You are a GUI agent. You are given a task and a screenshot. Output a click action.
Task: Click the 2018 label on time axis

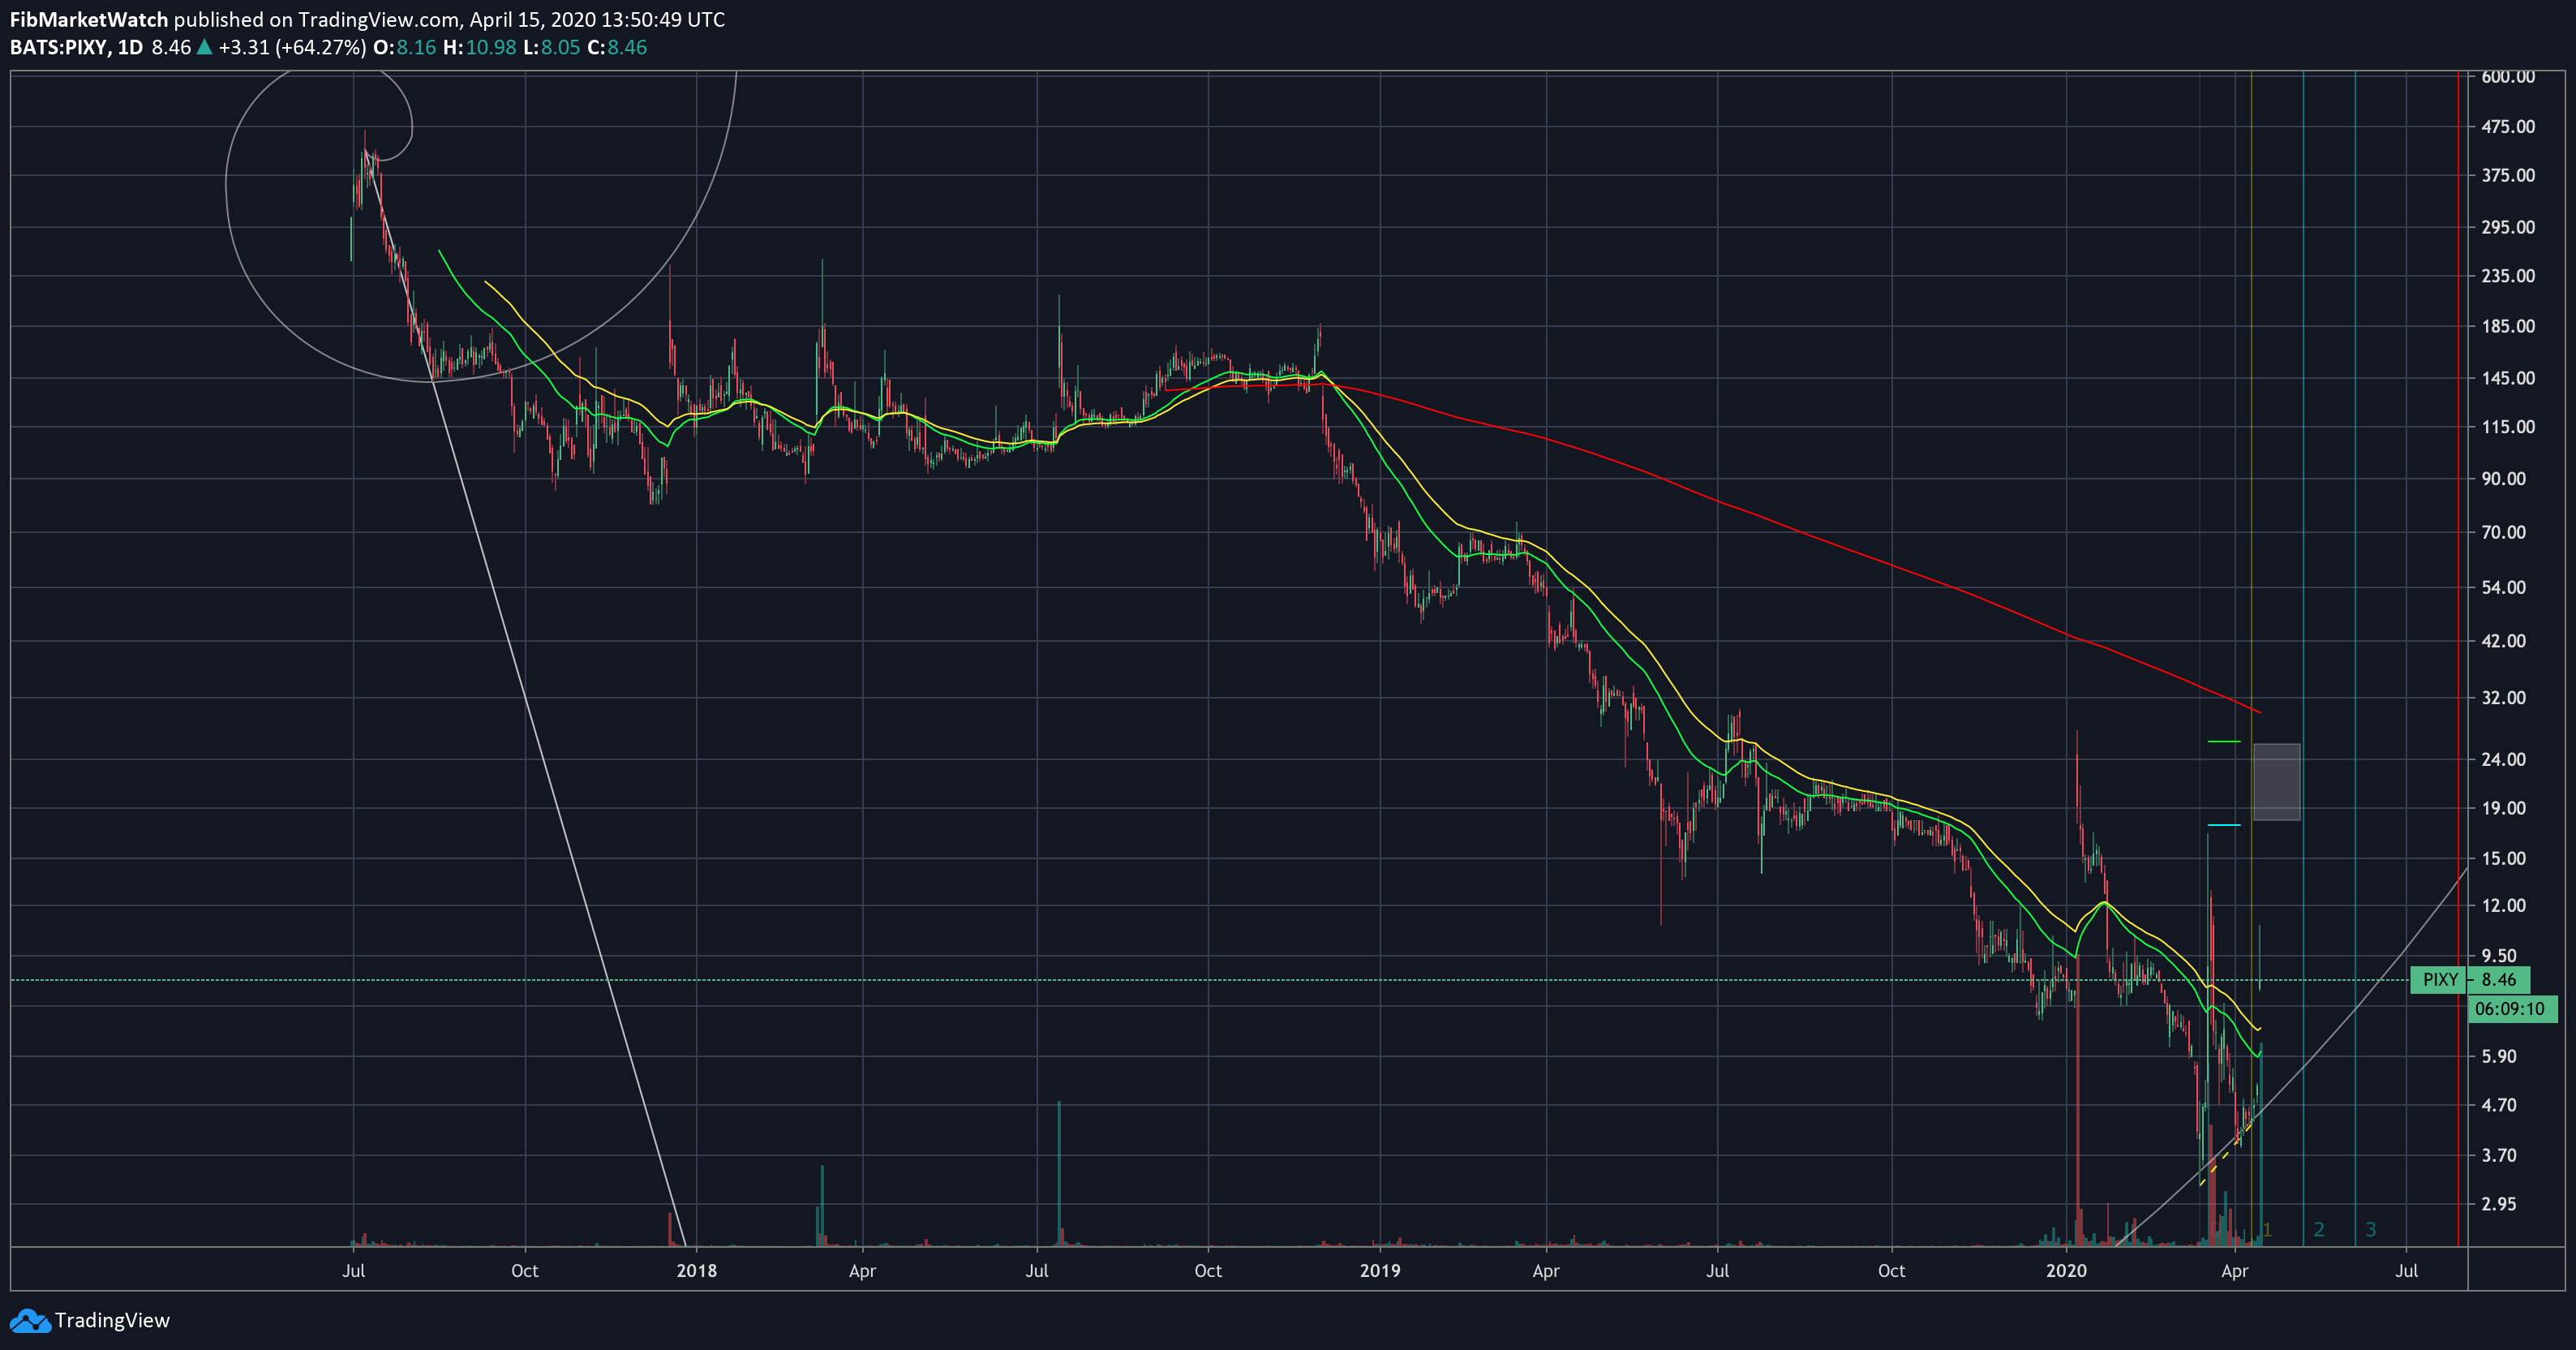[697, 1271]
